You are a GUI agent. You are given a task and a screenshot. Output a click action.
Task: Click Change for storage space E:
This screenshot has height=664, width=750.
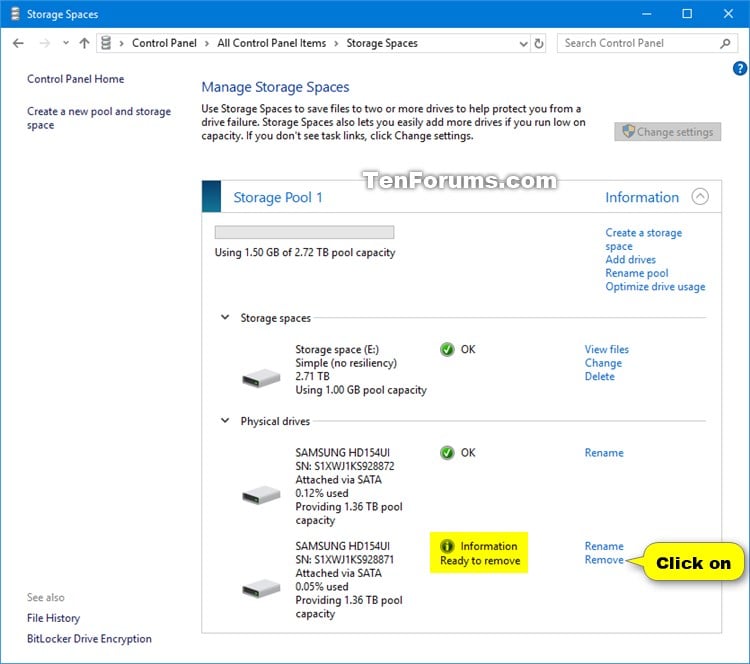tap(603, 363)
